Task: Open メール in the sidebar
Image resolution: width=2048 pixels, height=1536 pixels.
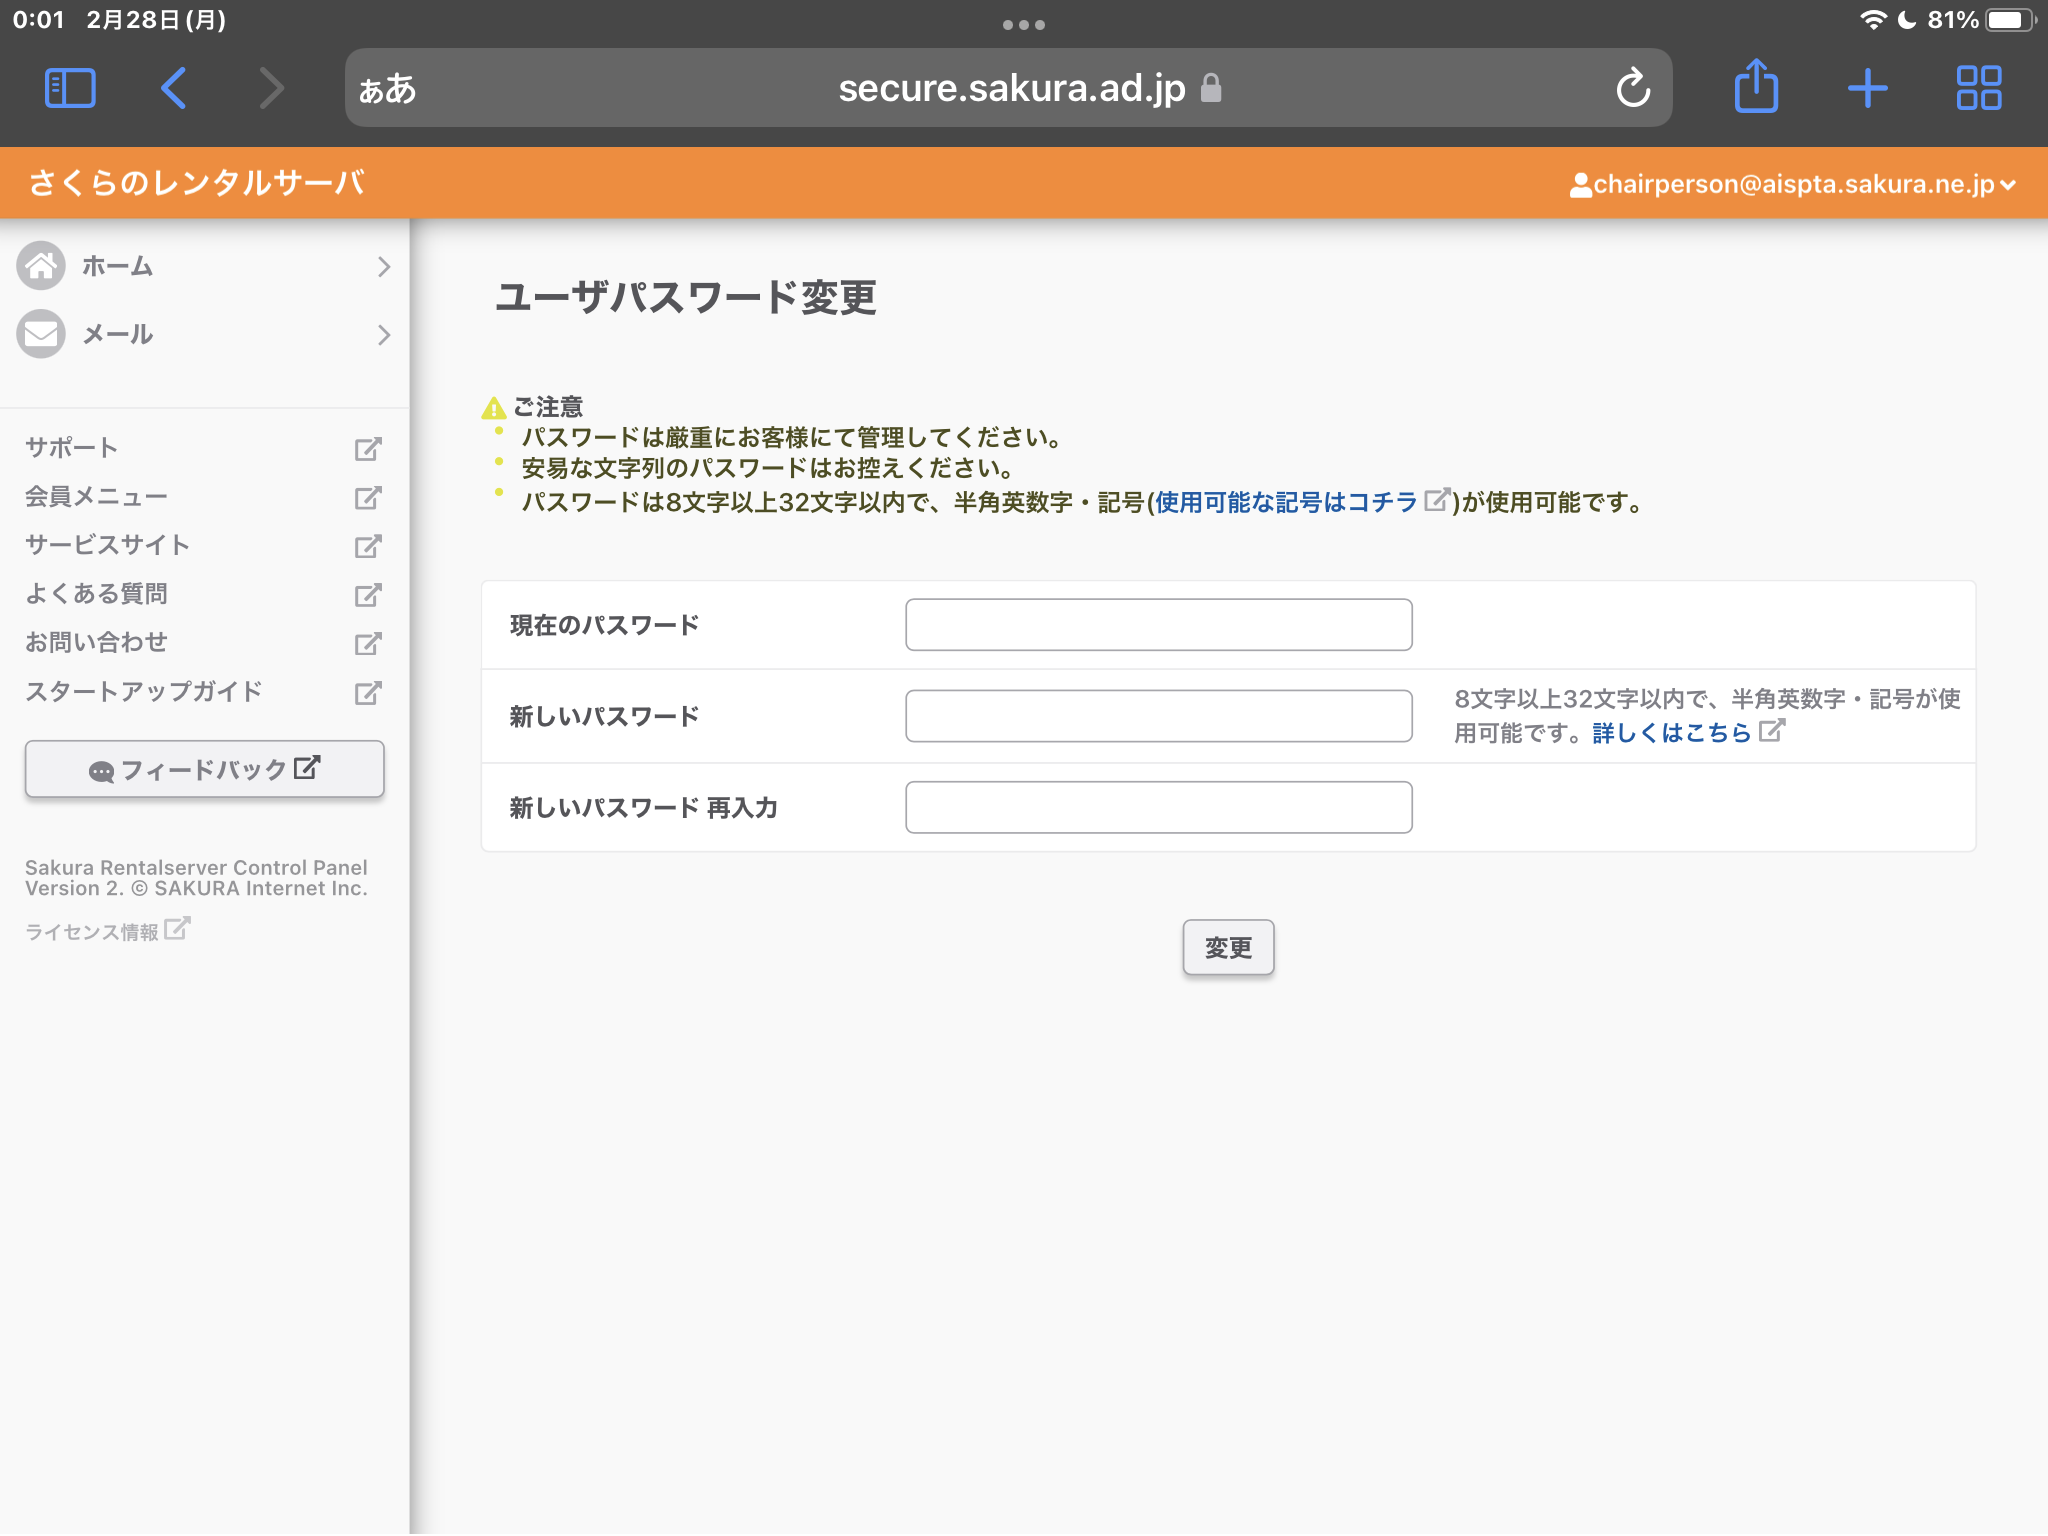Action: click(x=204, y=334)
